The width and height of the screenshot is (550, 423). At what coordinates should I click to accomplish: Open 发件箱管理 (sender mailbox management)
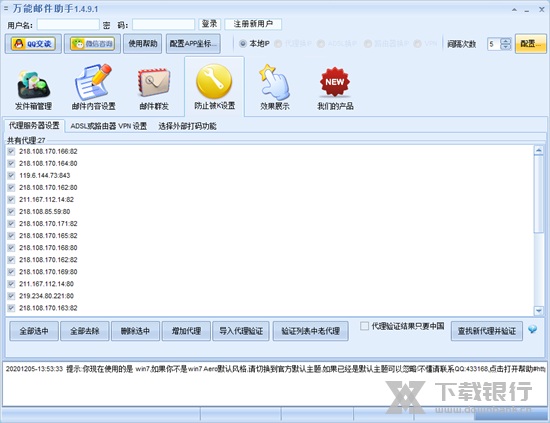[33, 90]
